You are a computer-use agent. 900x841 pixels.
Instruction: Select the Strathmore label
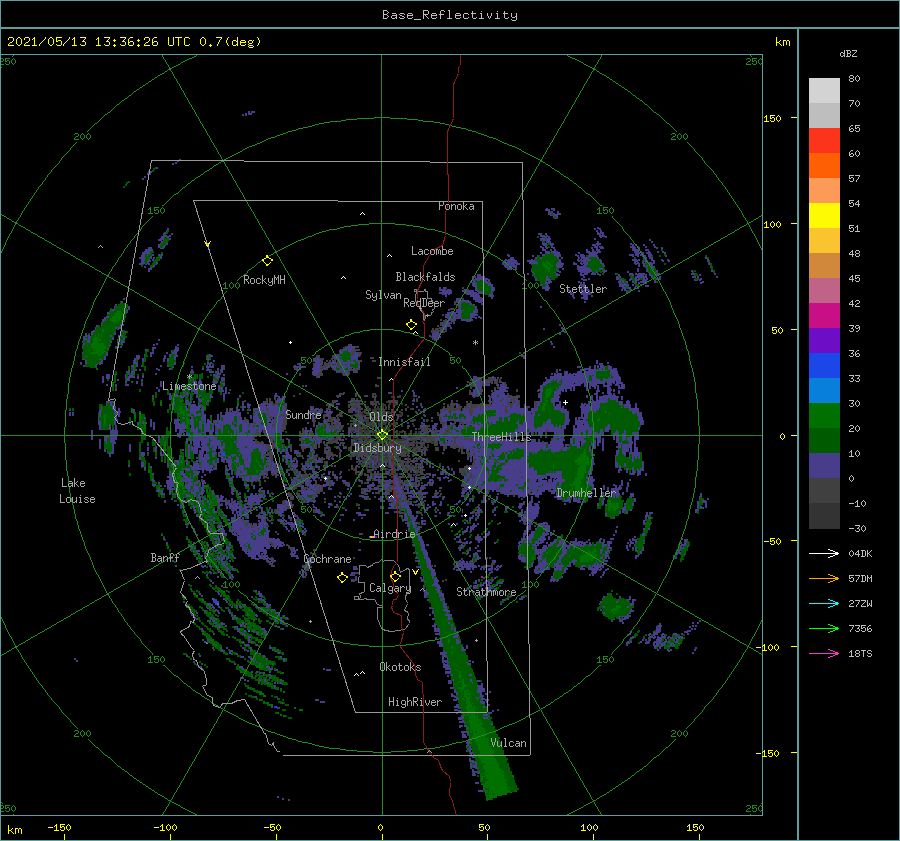point(486,592)
